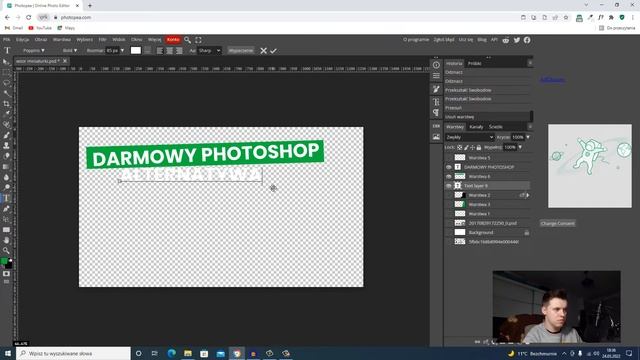Open the Info panel icon

436,65
